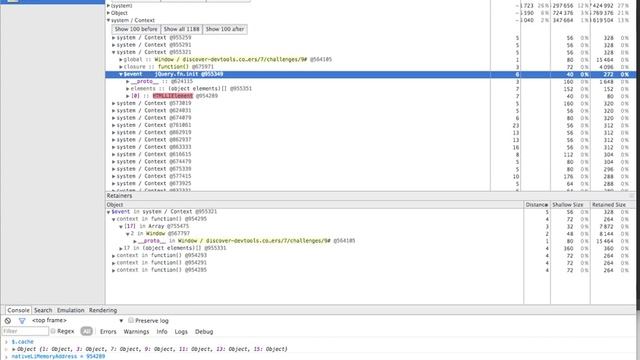Screen dimensions: 640x360
Task: Switch to the Console drawer tab
Action: (18, 310)
